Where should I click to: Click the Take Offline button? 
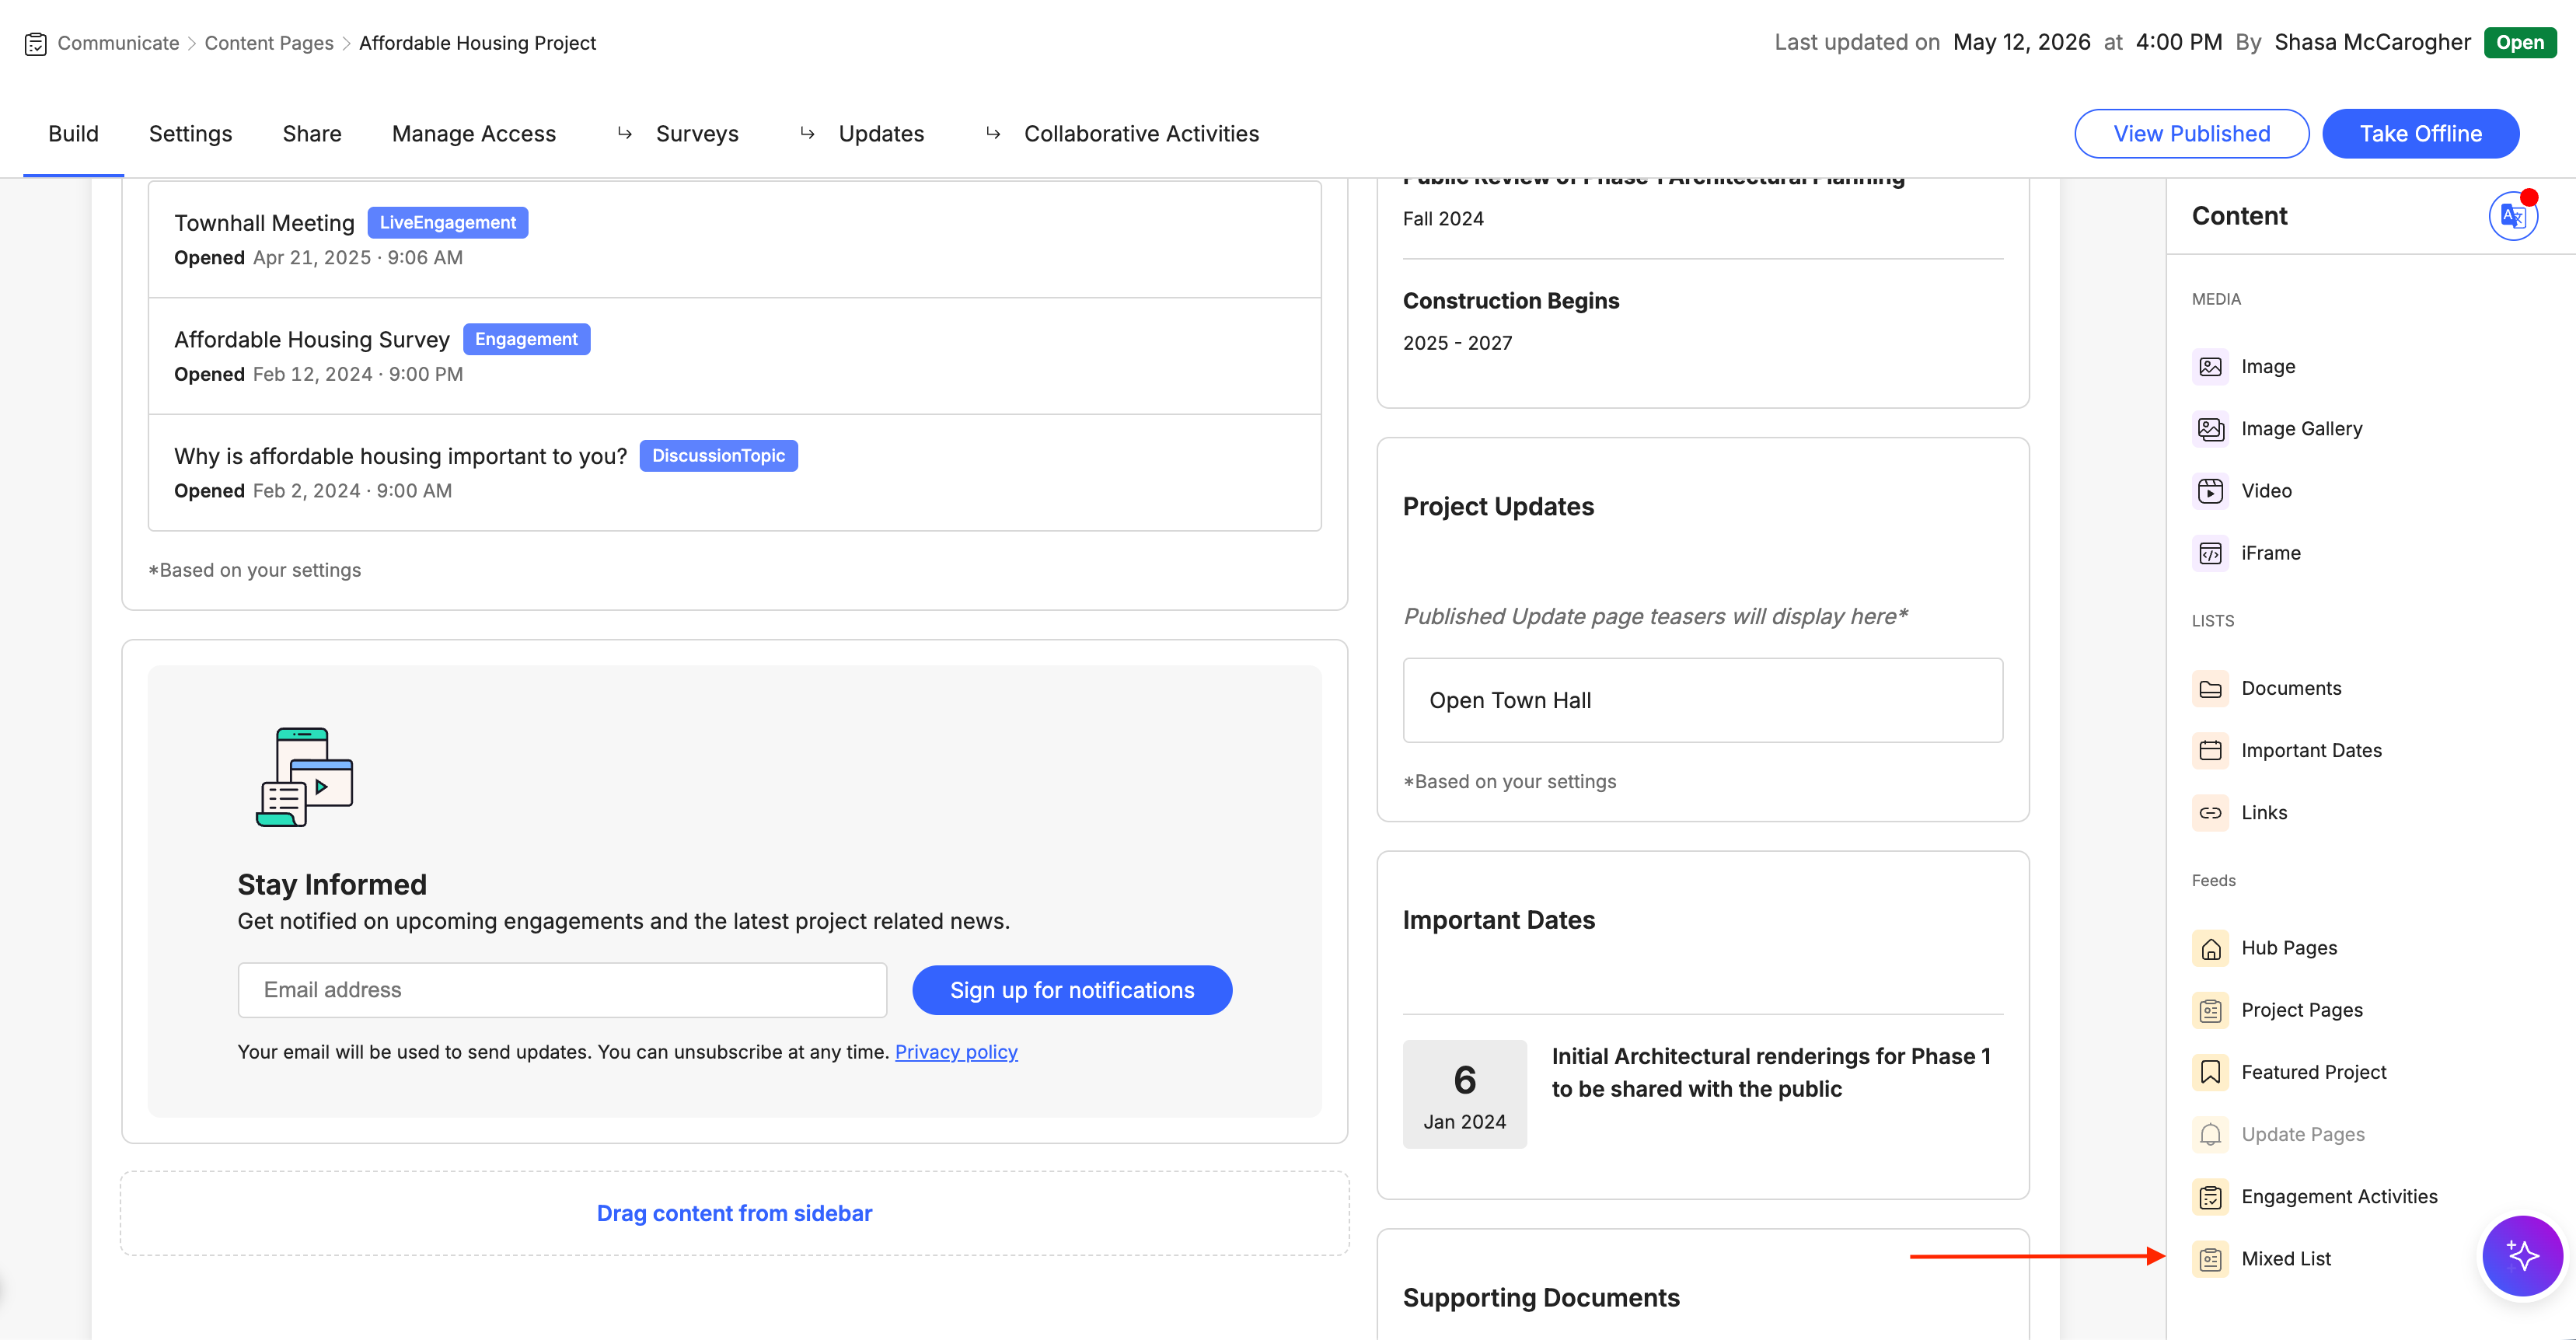pos(2421,134)
